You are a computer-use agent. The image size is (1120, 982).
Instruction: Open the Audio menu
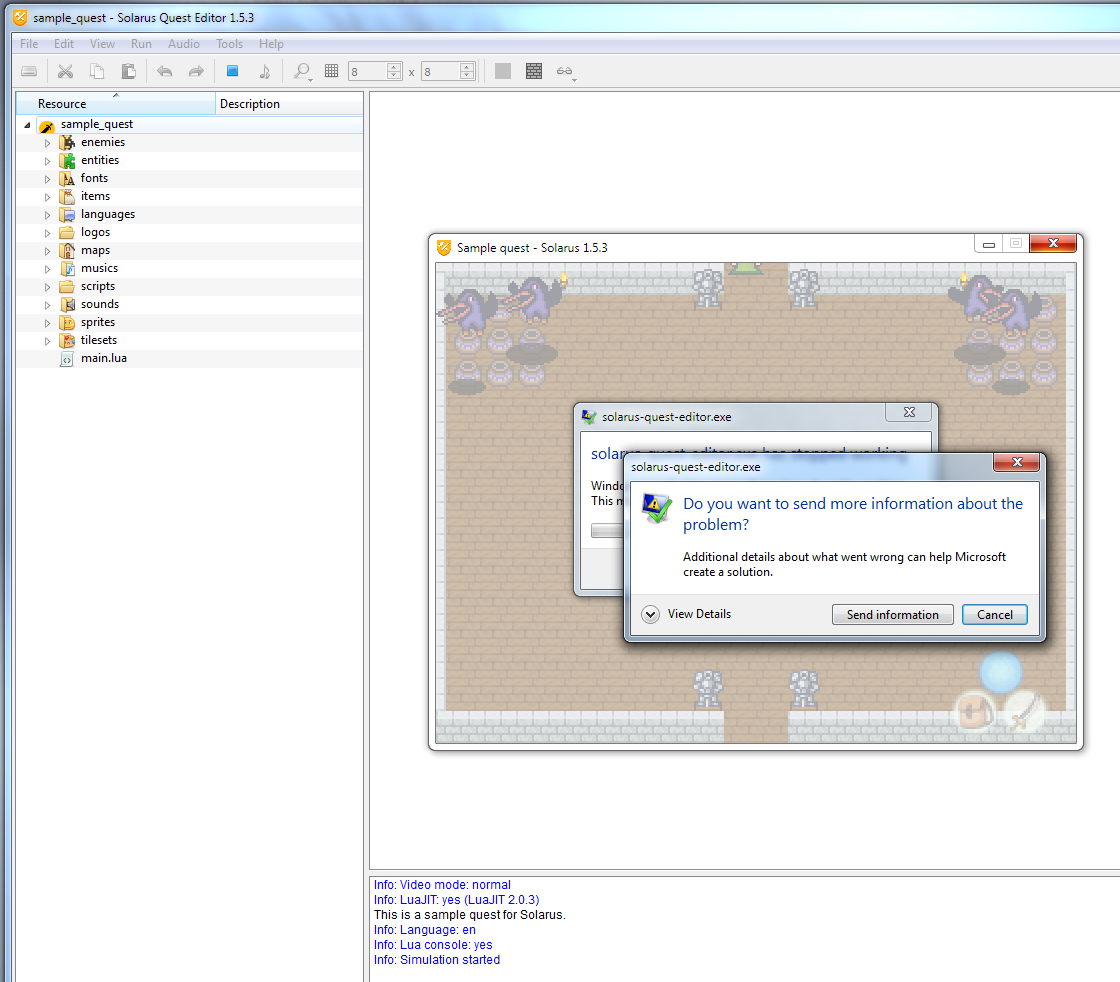click(184, 44)
